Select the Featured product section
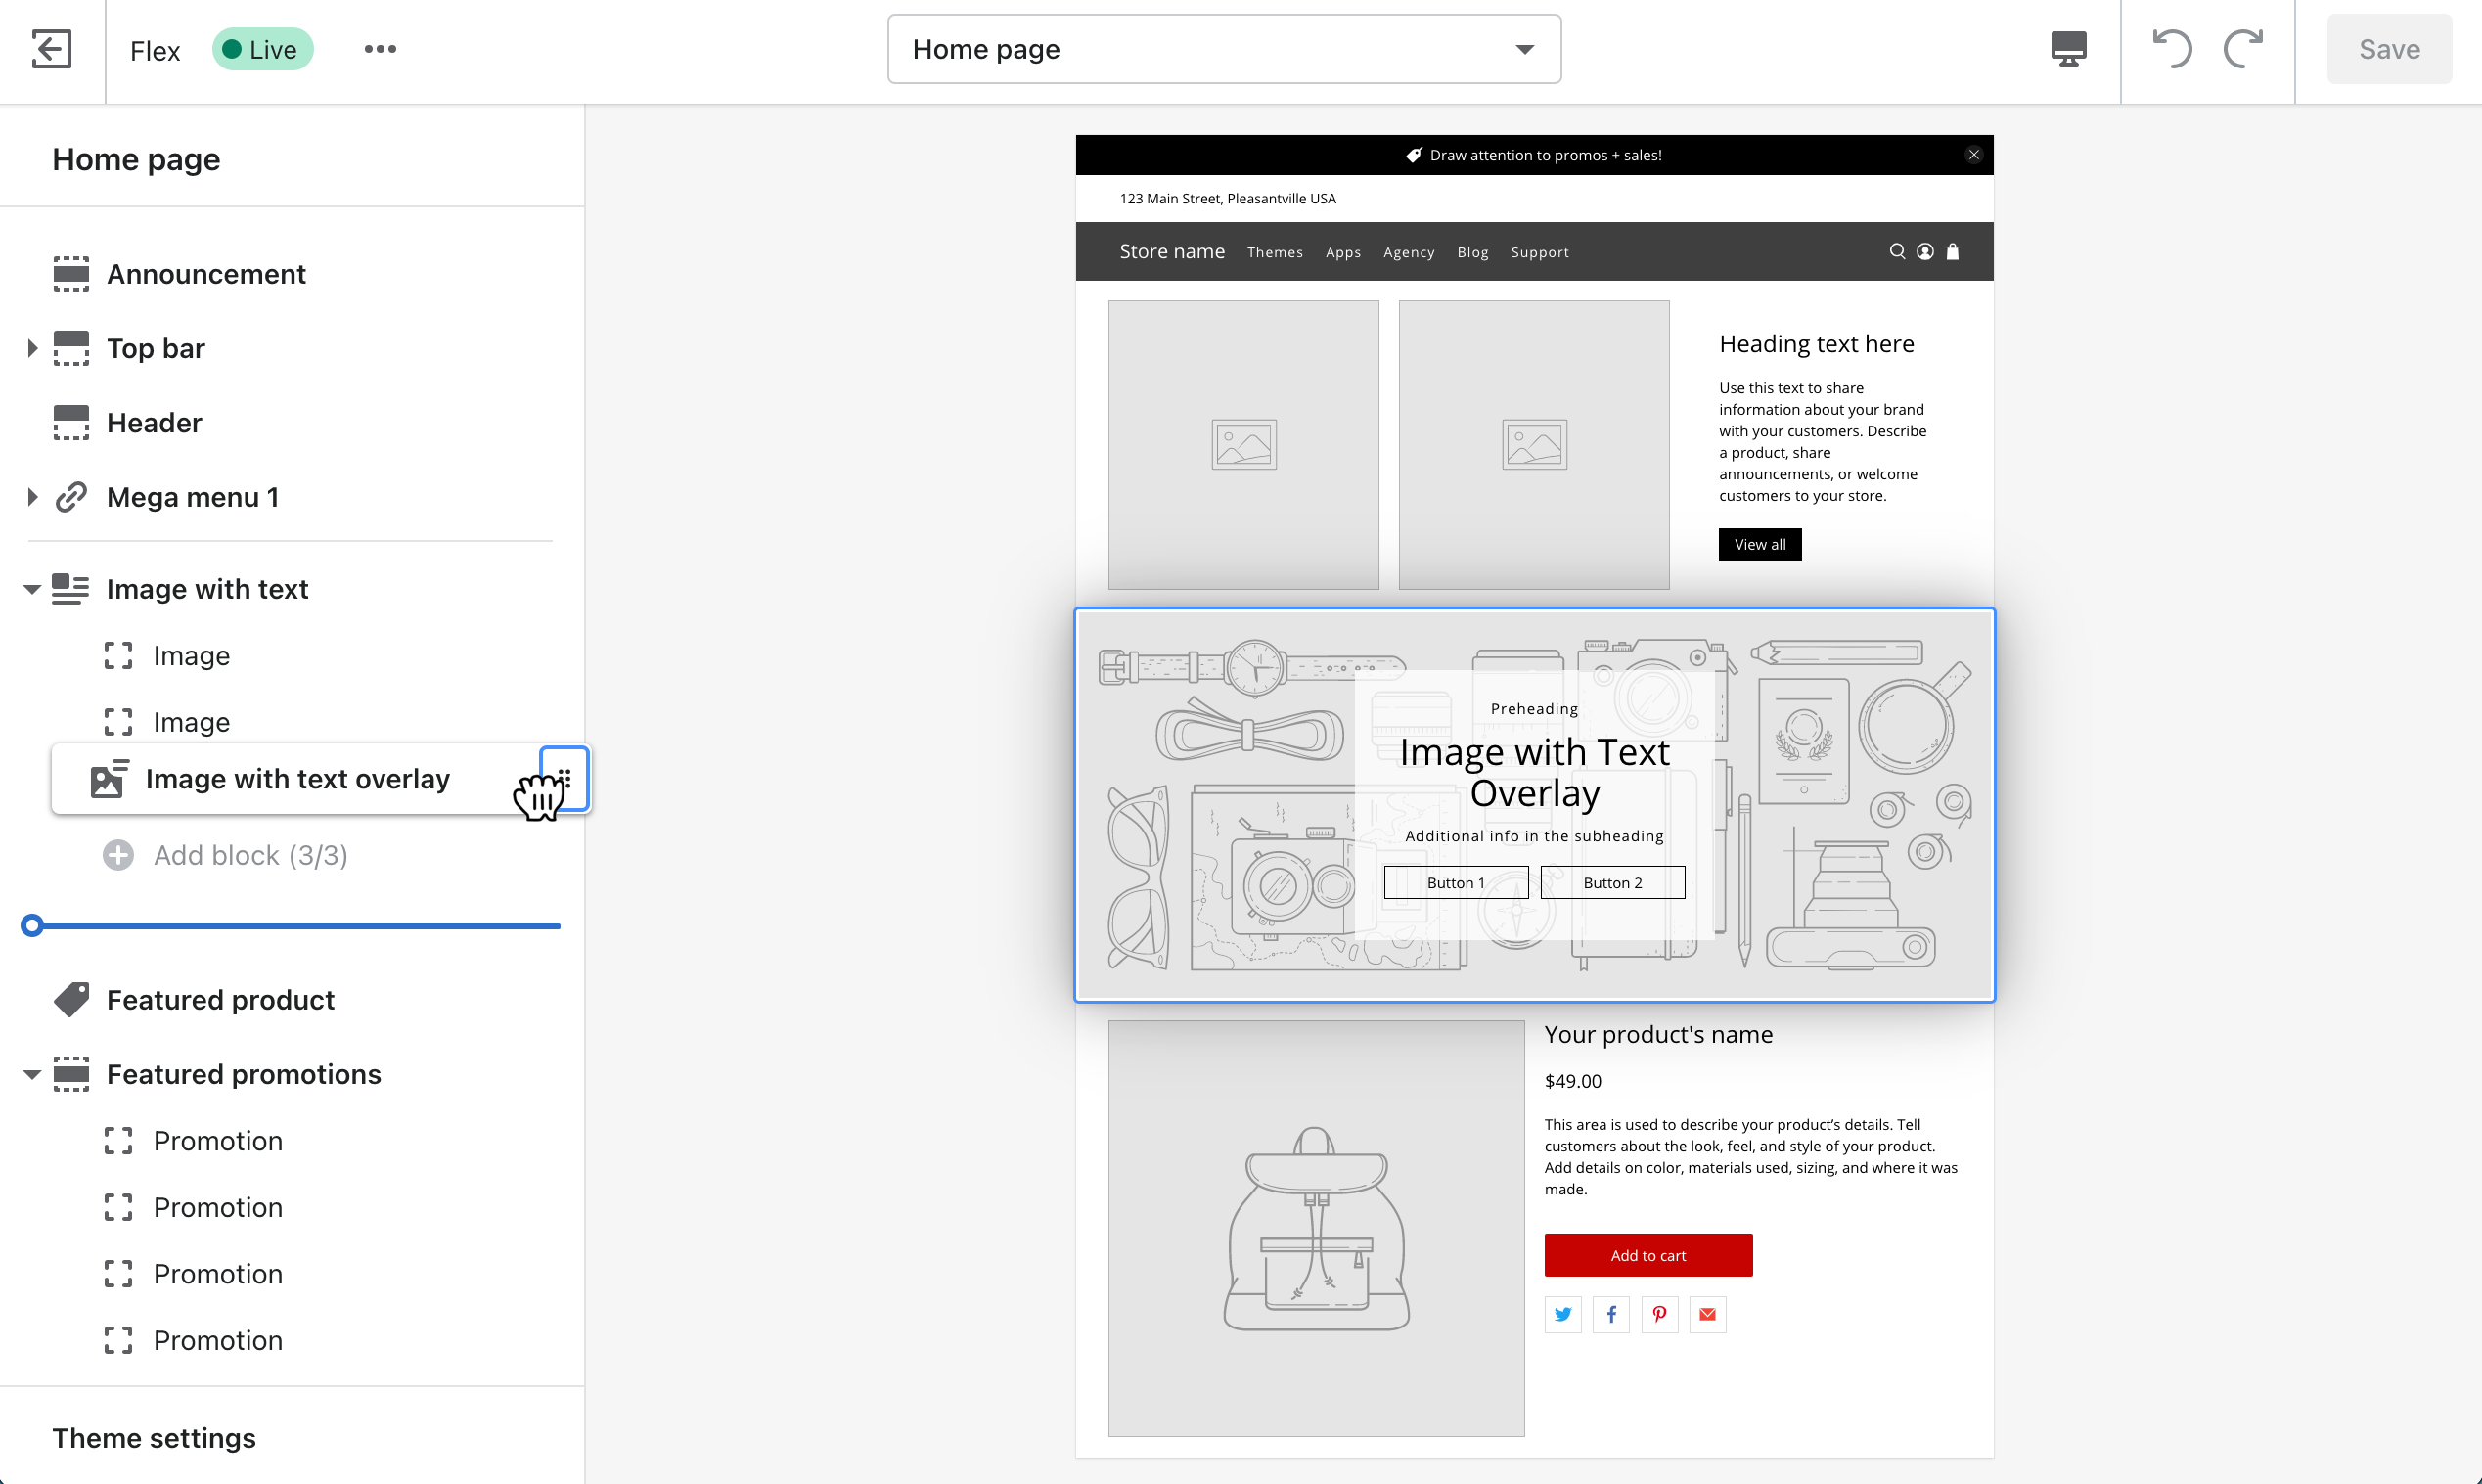Viewport: 2482px width, 1484px height. (220, 1000)
